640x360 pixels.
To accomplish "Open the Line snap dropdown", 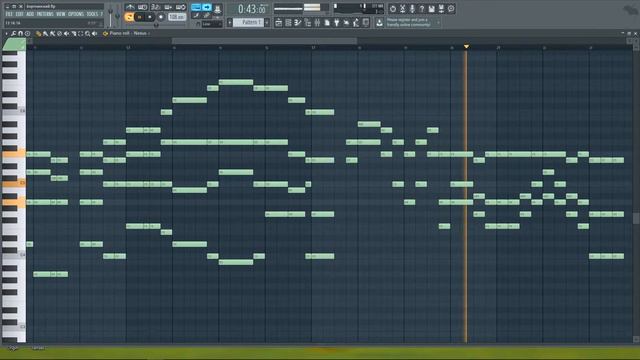I will click(211, 24).
